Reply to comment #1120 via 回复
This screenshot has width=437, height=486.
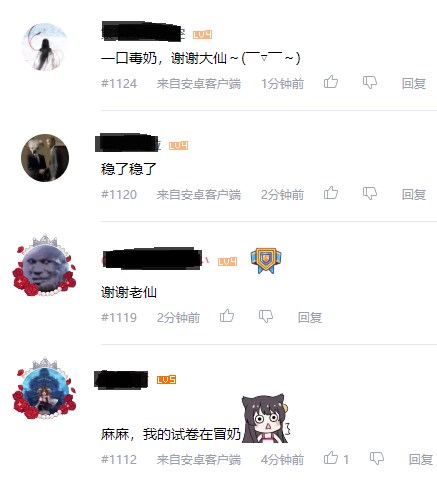pyautogui.click(x=414, y=194)
